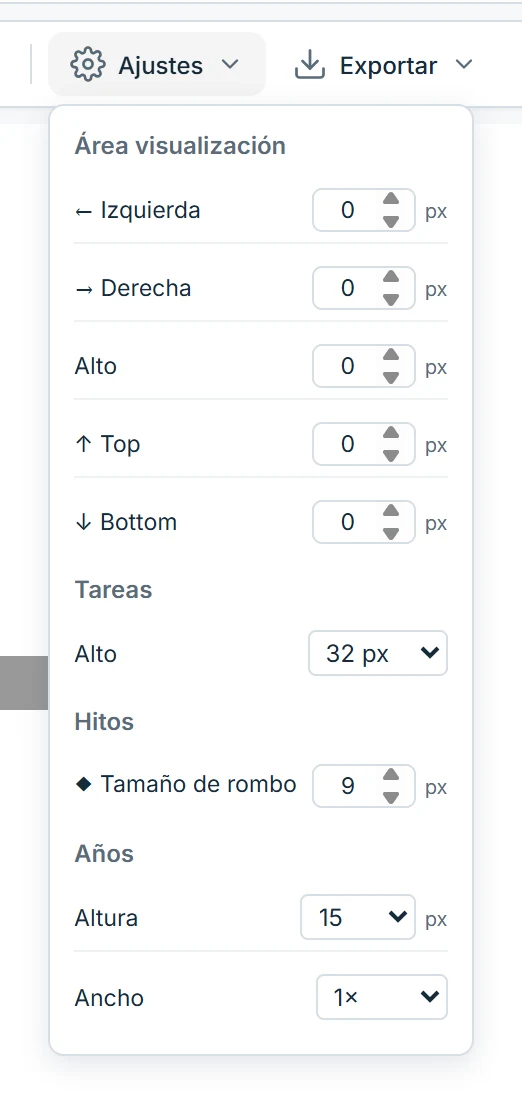Increase Tamaño de rombo with up arrow

(391, 775)
